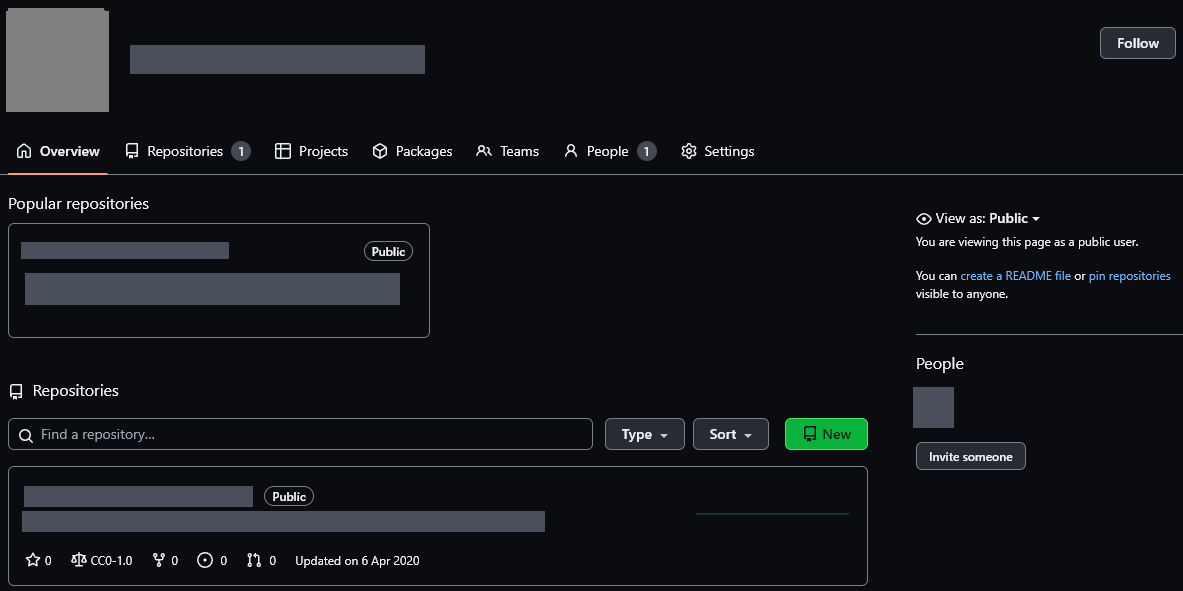The image size is (1183, 591).
Task: Click the star icon on repository row
Action: [x=33, y=561]
